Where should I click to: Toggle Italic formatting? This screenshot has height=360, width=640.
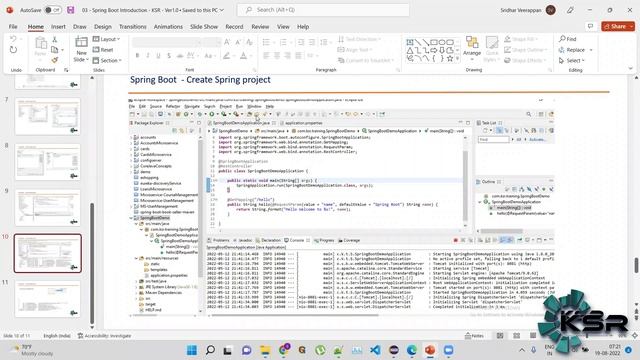(148, 56)
